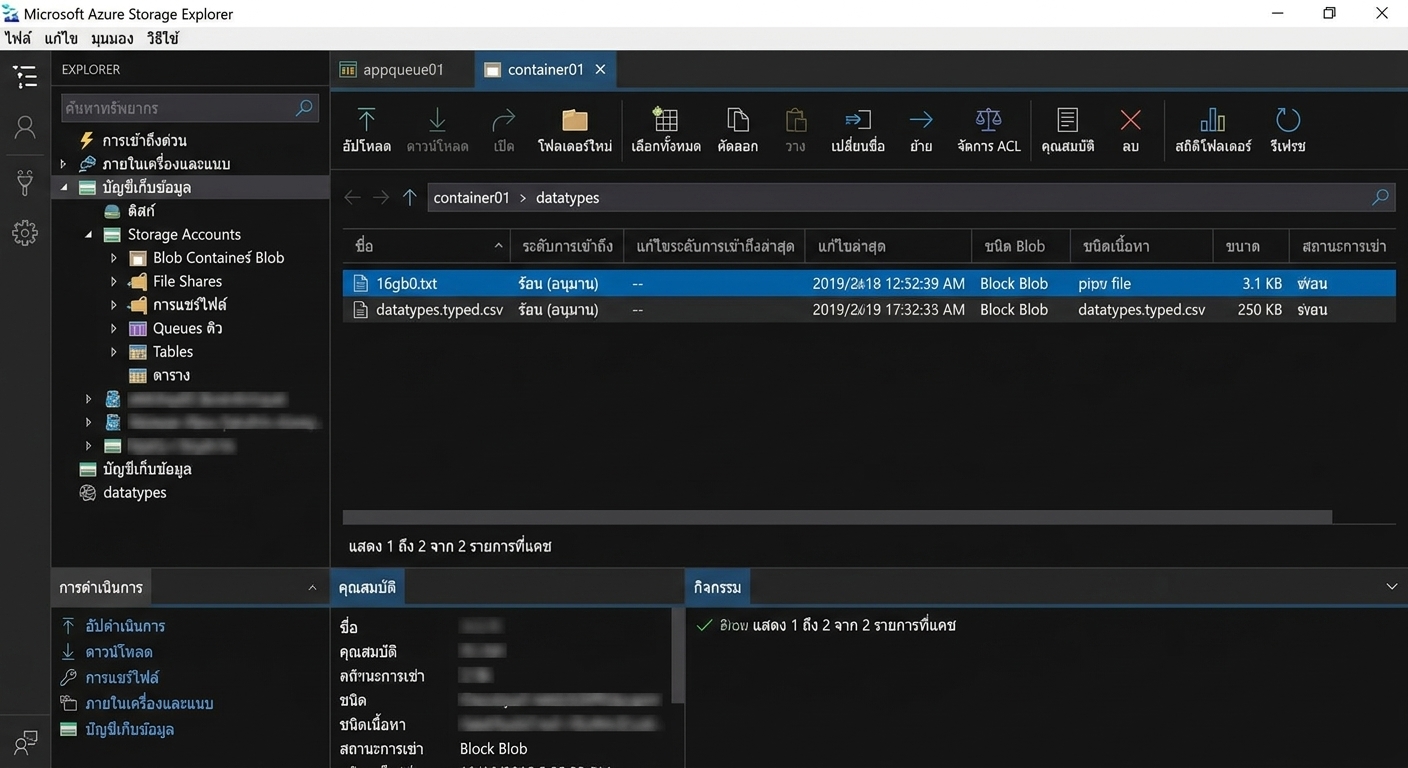Image resolution: width=1408 pixels, height=768 pixels.
Task: Open the settings gear in sidebar
Action: pyautogui.click(x=25, y=233)
